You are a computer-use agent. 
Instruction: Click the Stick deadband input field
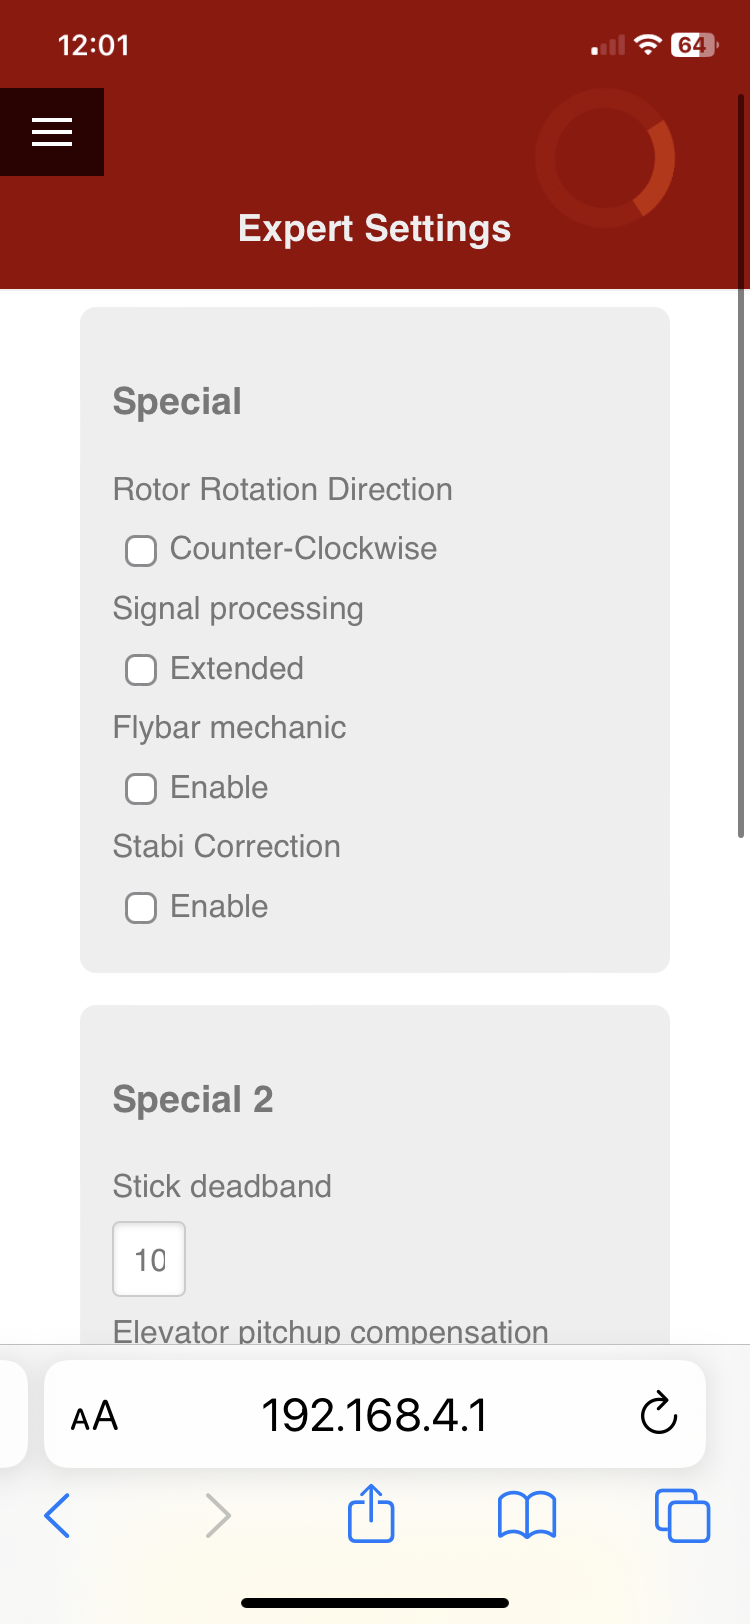pos(149,1259)
